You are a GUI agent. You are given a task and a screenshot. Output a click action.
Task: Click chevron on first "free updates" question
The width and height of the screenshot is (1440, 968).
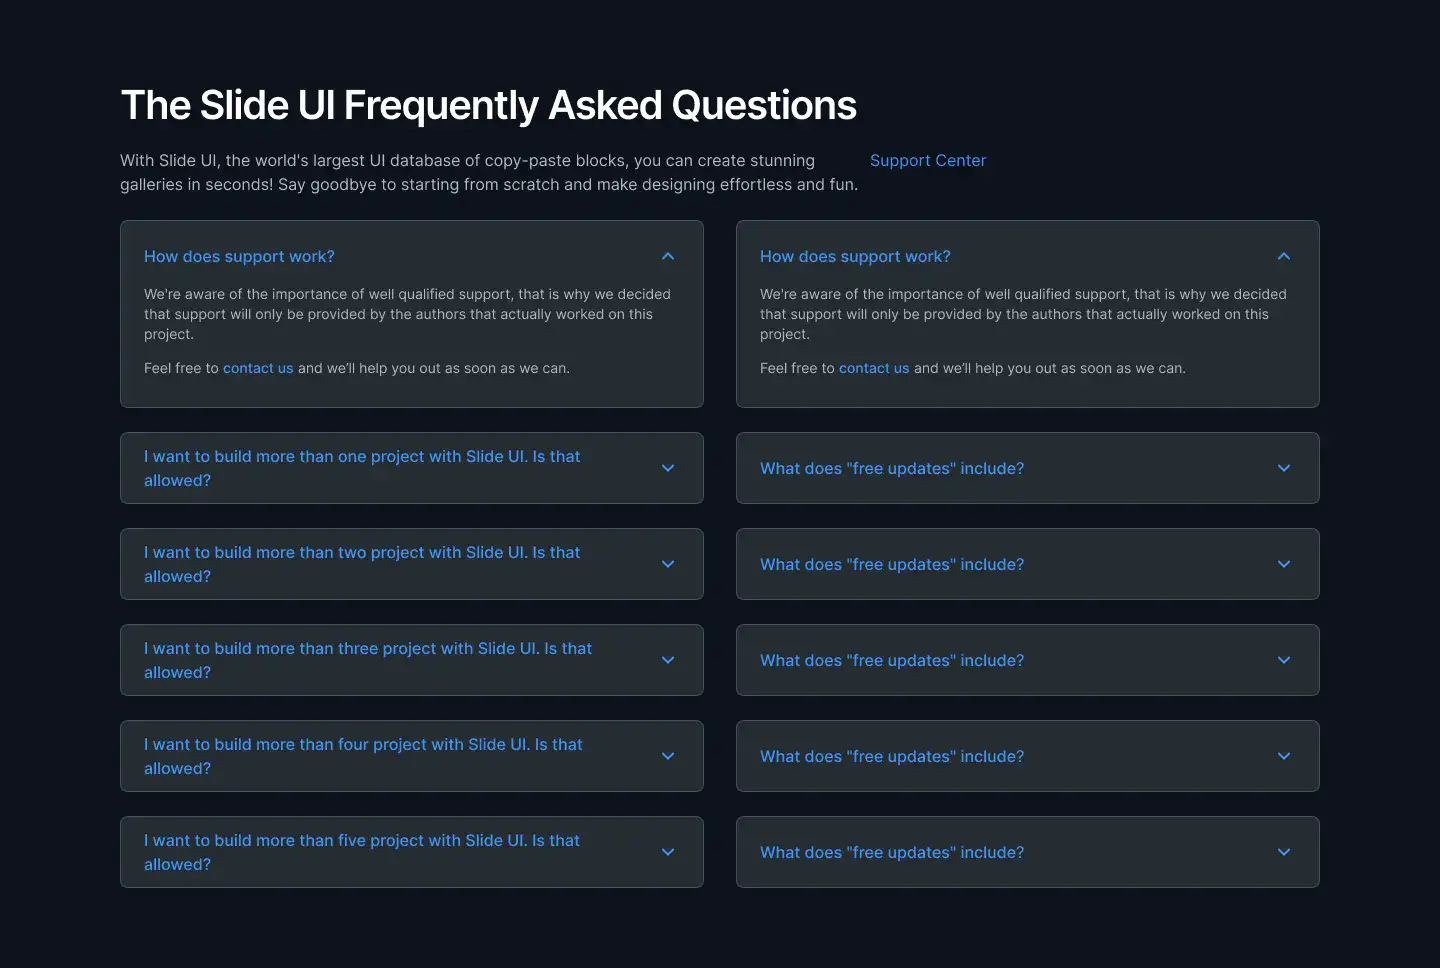click(1284, 468)
